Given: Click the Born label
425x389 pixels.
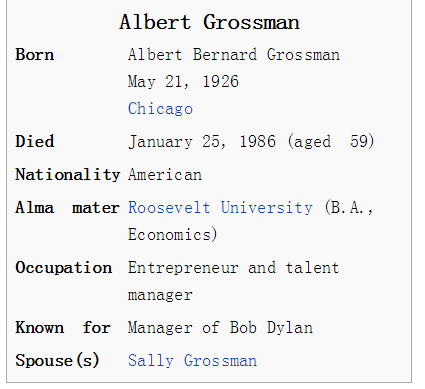Looking at the screenshot, I should (35, 55).
